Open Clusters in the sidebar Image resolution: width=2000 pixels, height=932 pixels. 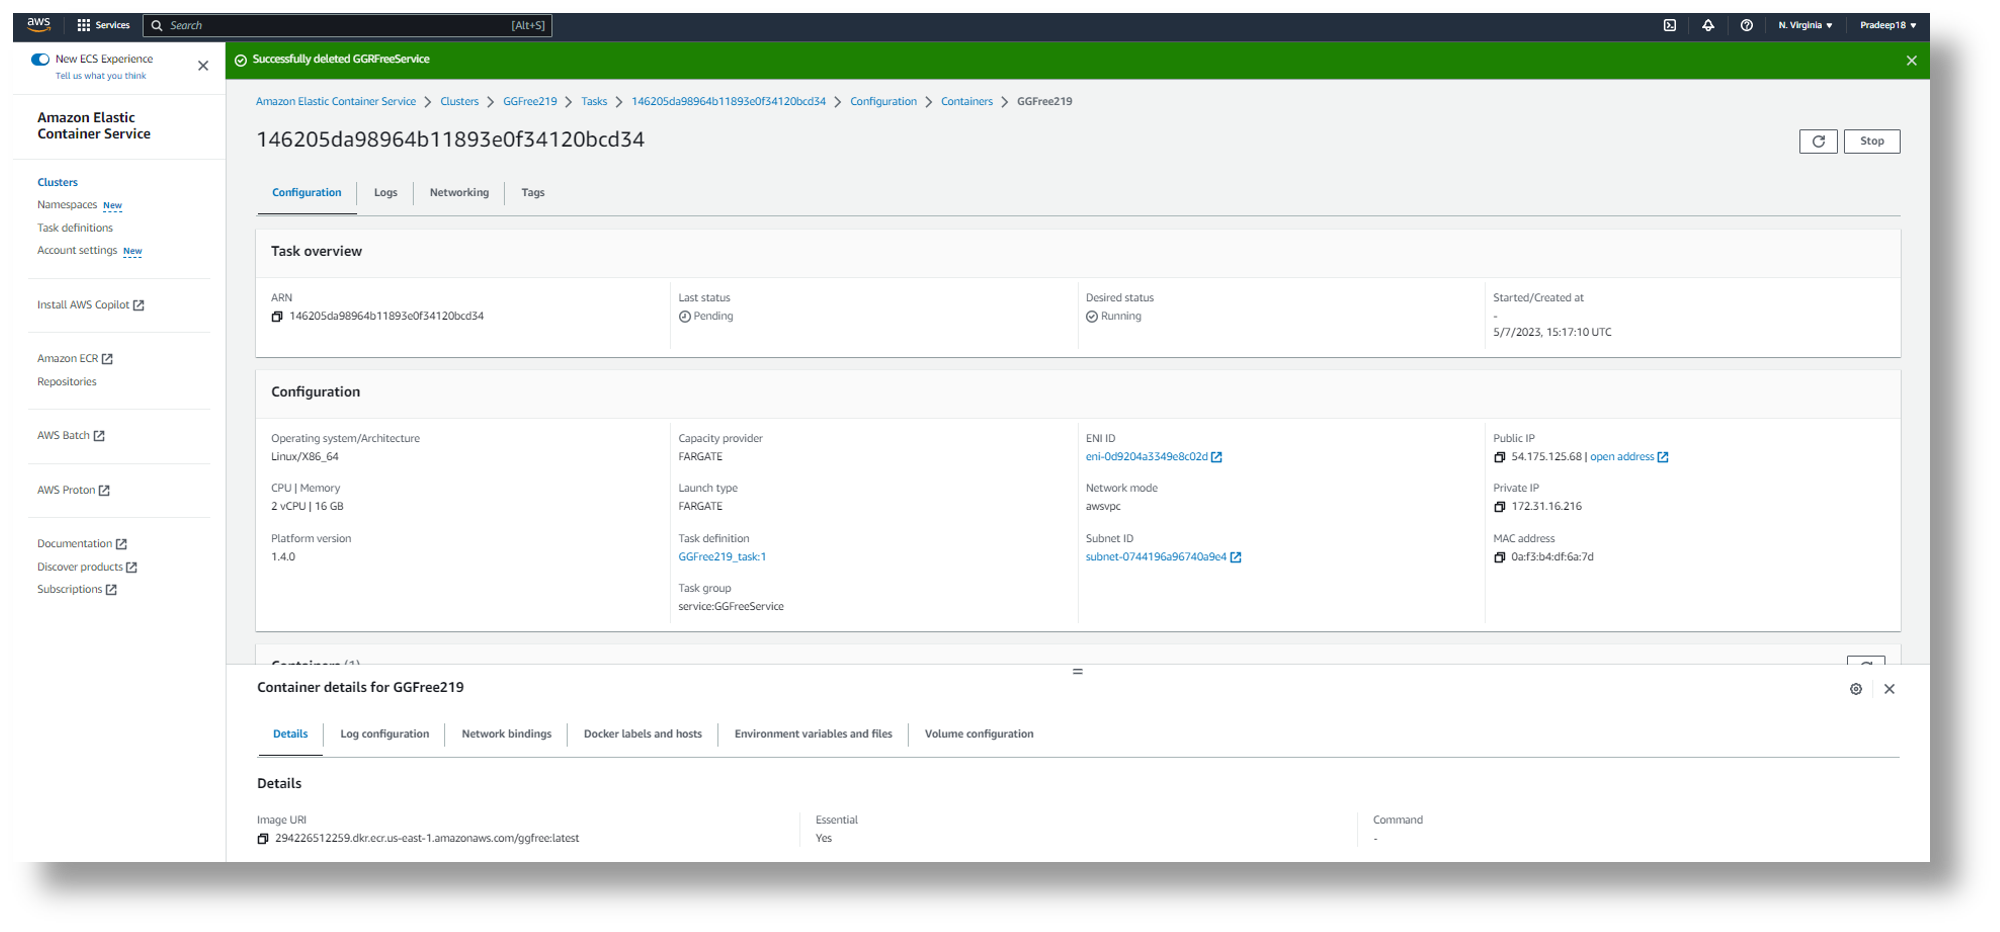[57, 183]
